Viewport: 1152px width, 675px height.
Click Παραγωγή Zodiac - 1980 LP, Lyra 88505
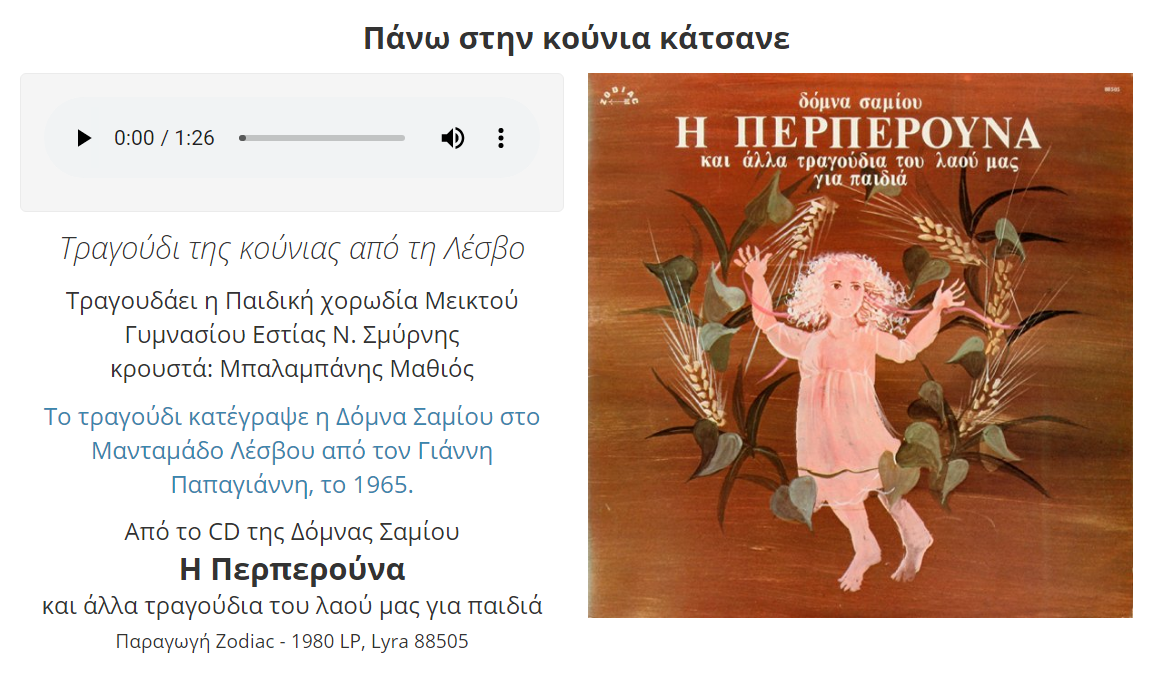click(x=292, y=641)
